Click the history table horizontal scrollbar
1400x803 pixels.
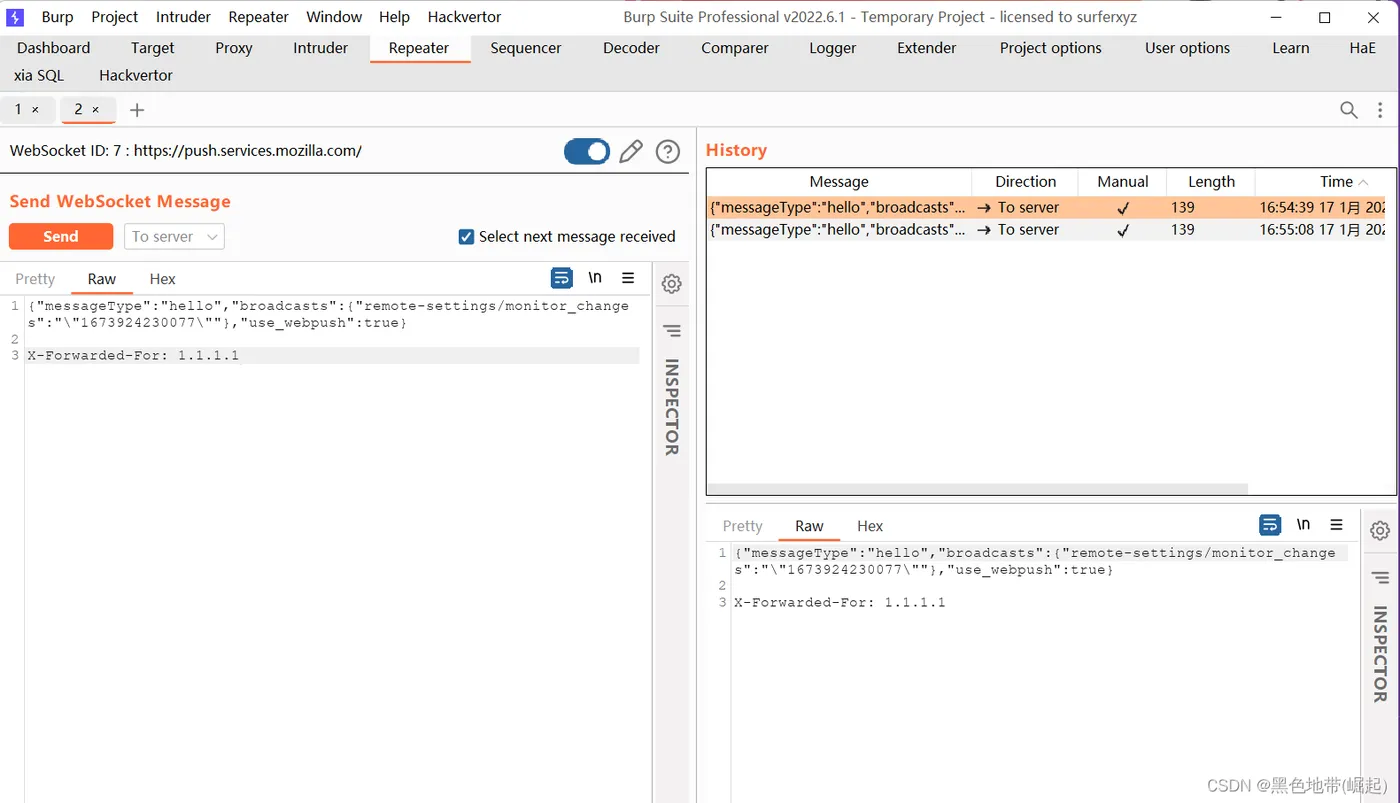(x=978, y=489)
